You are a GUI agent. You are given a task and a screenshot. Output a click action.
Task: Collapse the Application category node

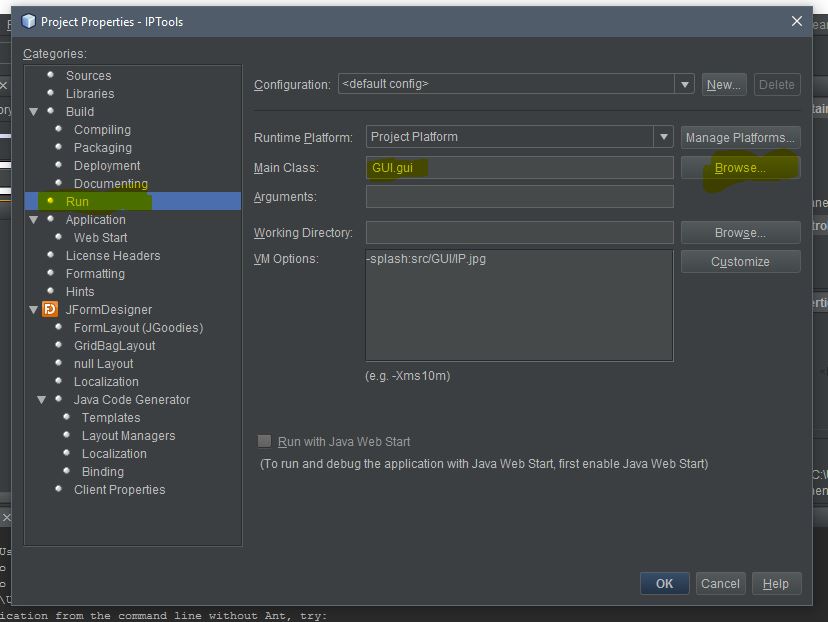coord(33,219)
